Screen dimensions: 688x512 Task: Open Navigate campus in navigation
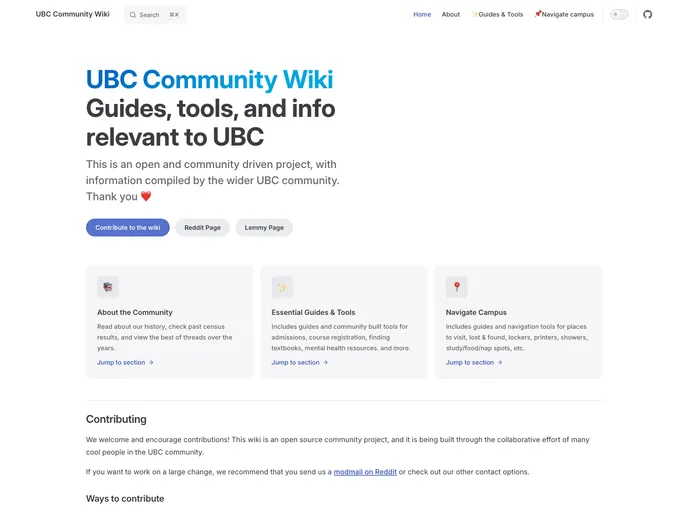tap(564, 14)
